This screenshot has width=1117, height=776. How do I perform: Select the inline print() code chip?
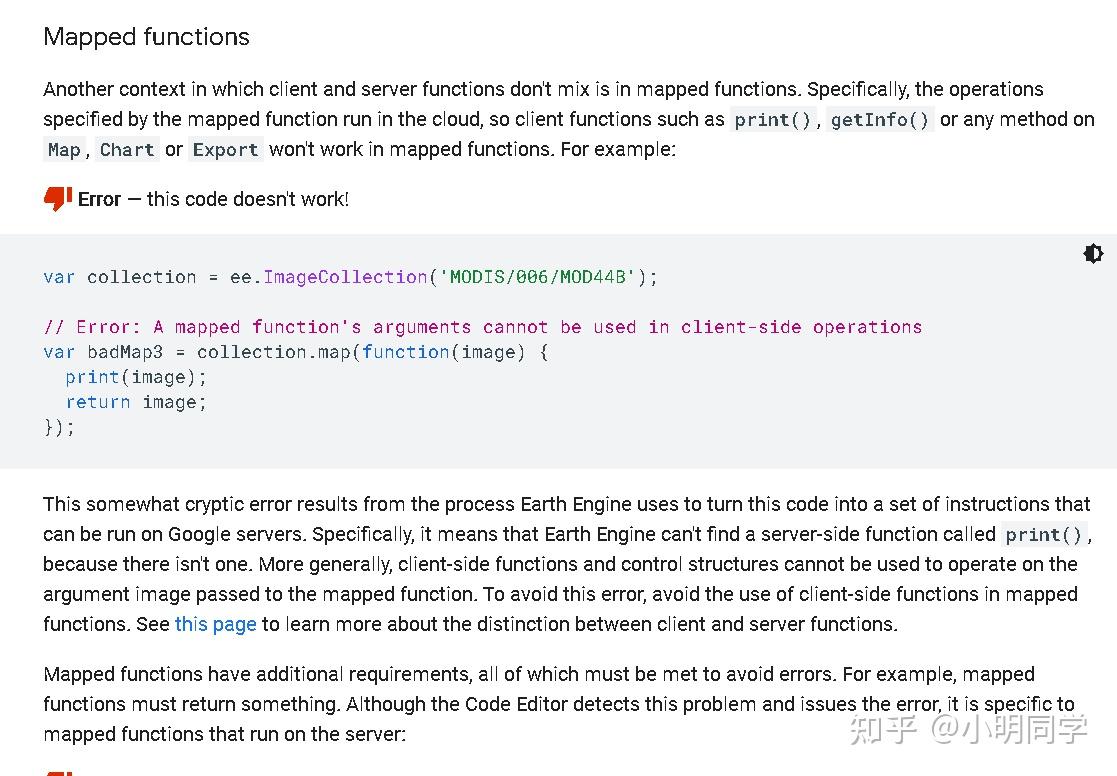click(x=772, y=119)
